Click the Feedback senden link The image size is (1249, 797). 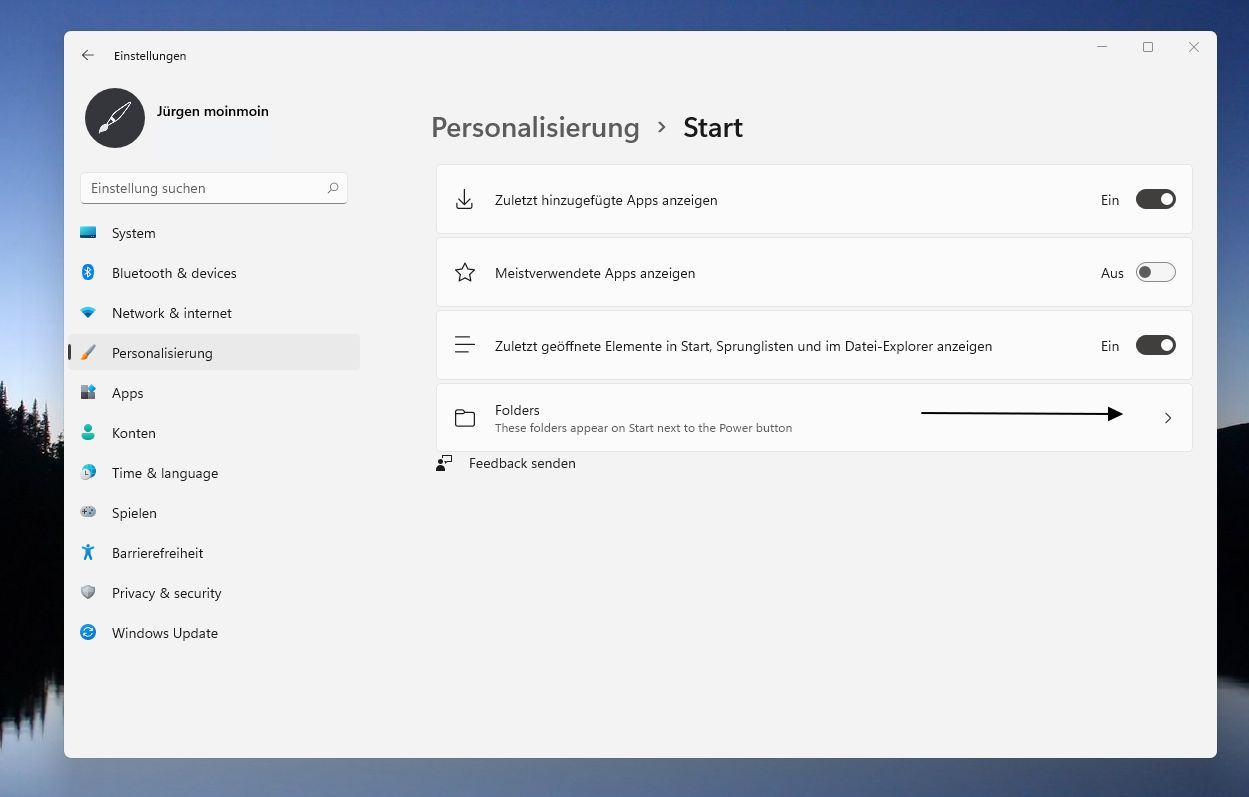point(522,463)
